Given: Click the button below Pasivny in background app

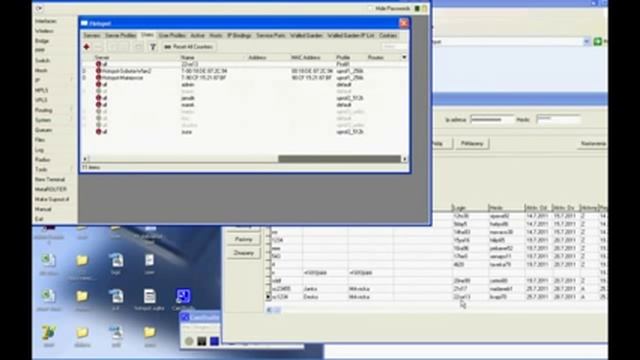Looking at the screenshot, I should tap(244, 253).
